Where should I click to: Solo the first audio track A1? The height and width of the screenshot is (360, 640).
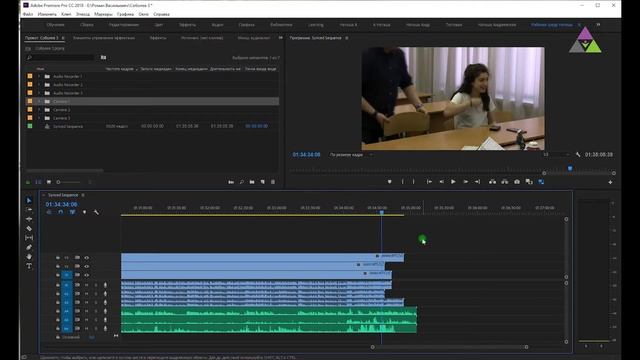[96, 285]
